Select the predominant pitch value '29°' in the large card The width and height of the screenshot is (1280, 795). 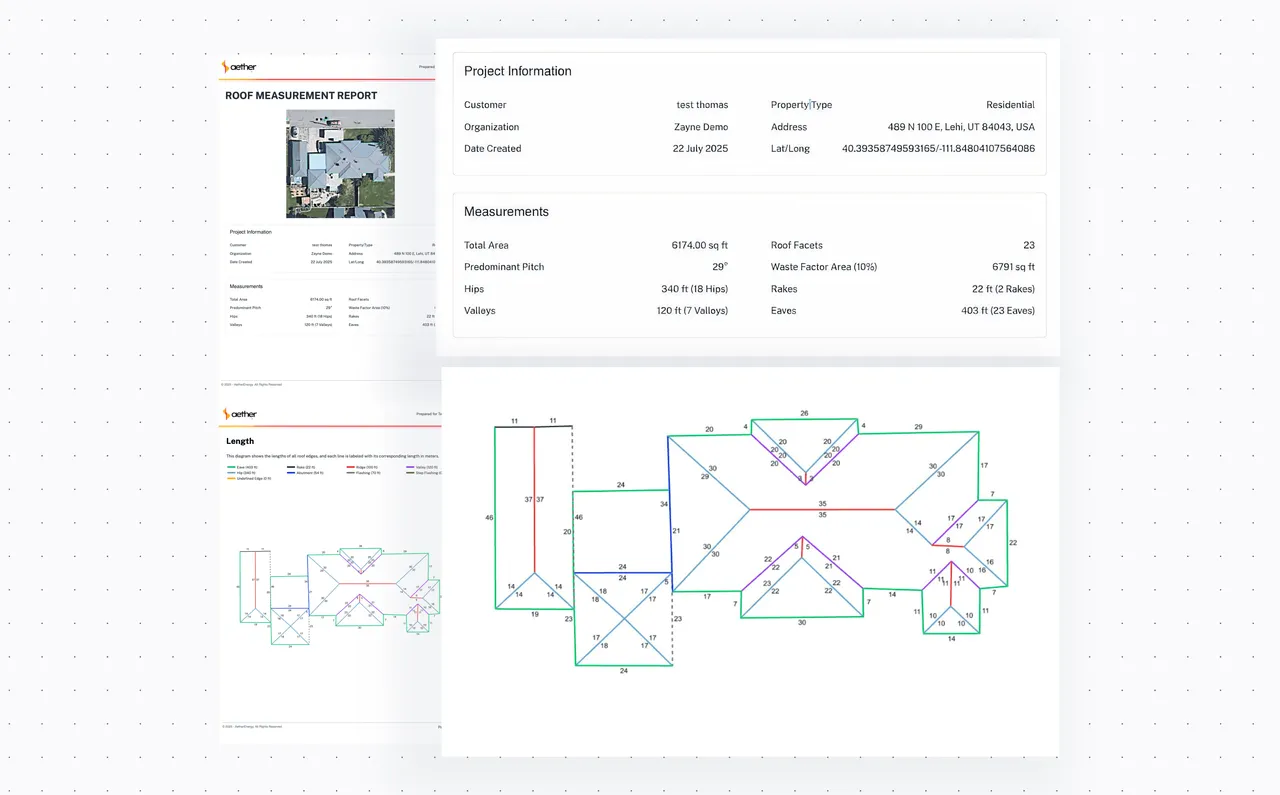(x=719, y=267)
